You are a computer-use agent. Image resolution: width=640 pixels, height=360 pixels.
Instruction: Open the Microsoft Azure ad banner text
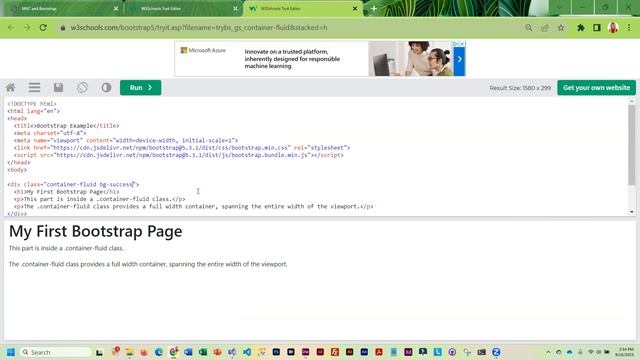[292, 59]
